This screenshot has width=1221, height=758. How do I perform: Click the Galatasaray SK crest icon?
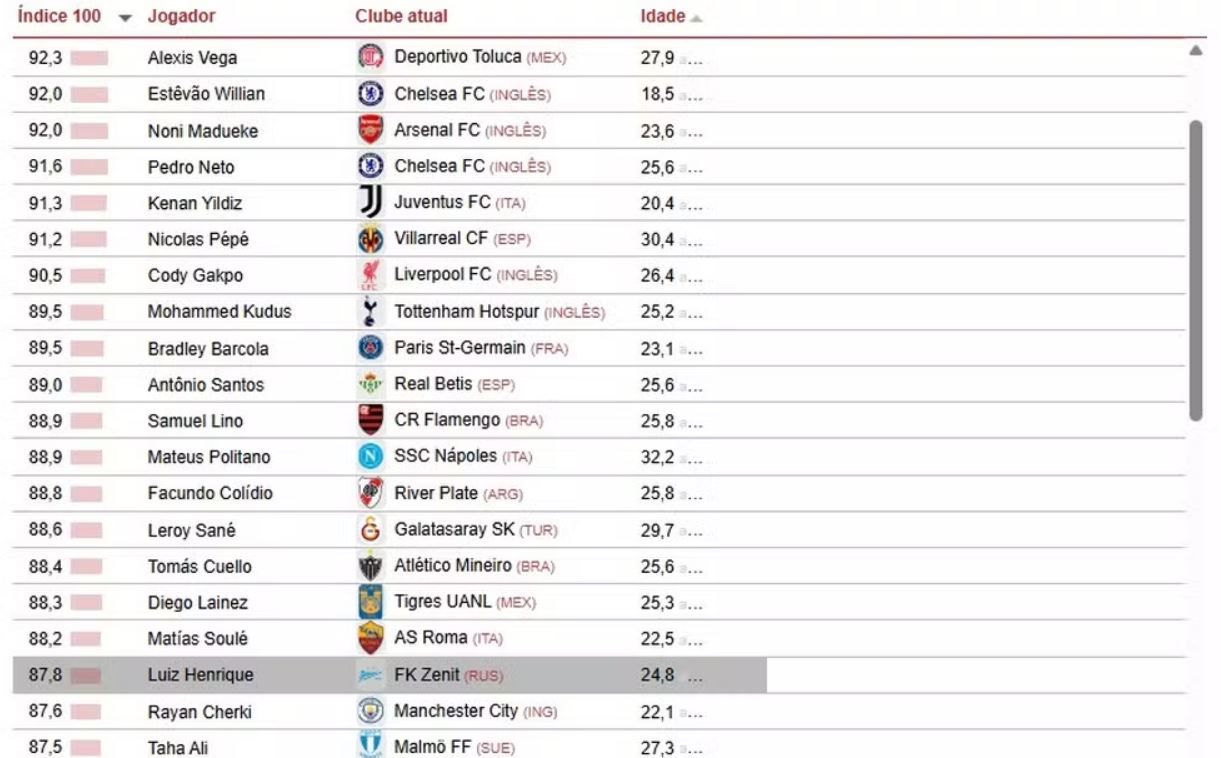click(371, 530)
